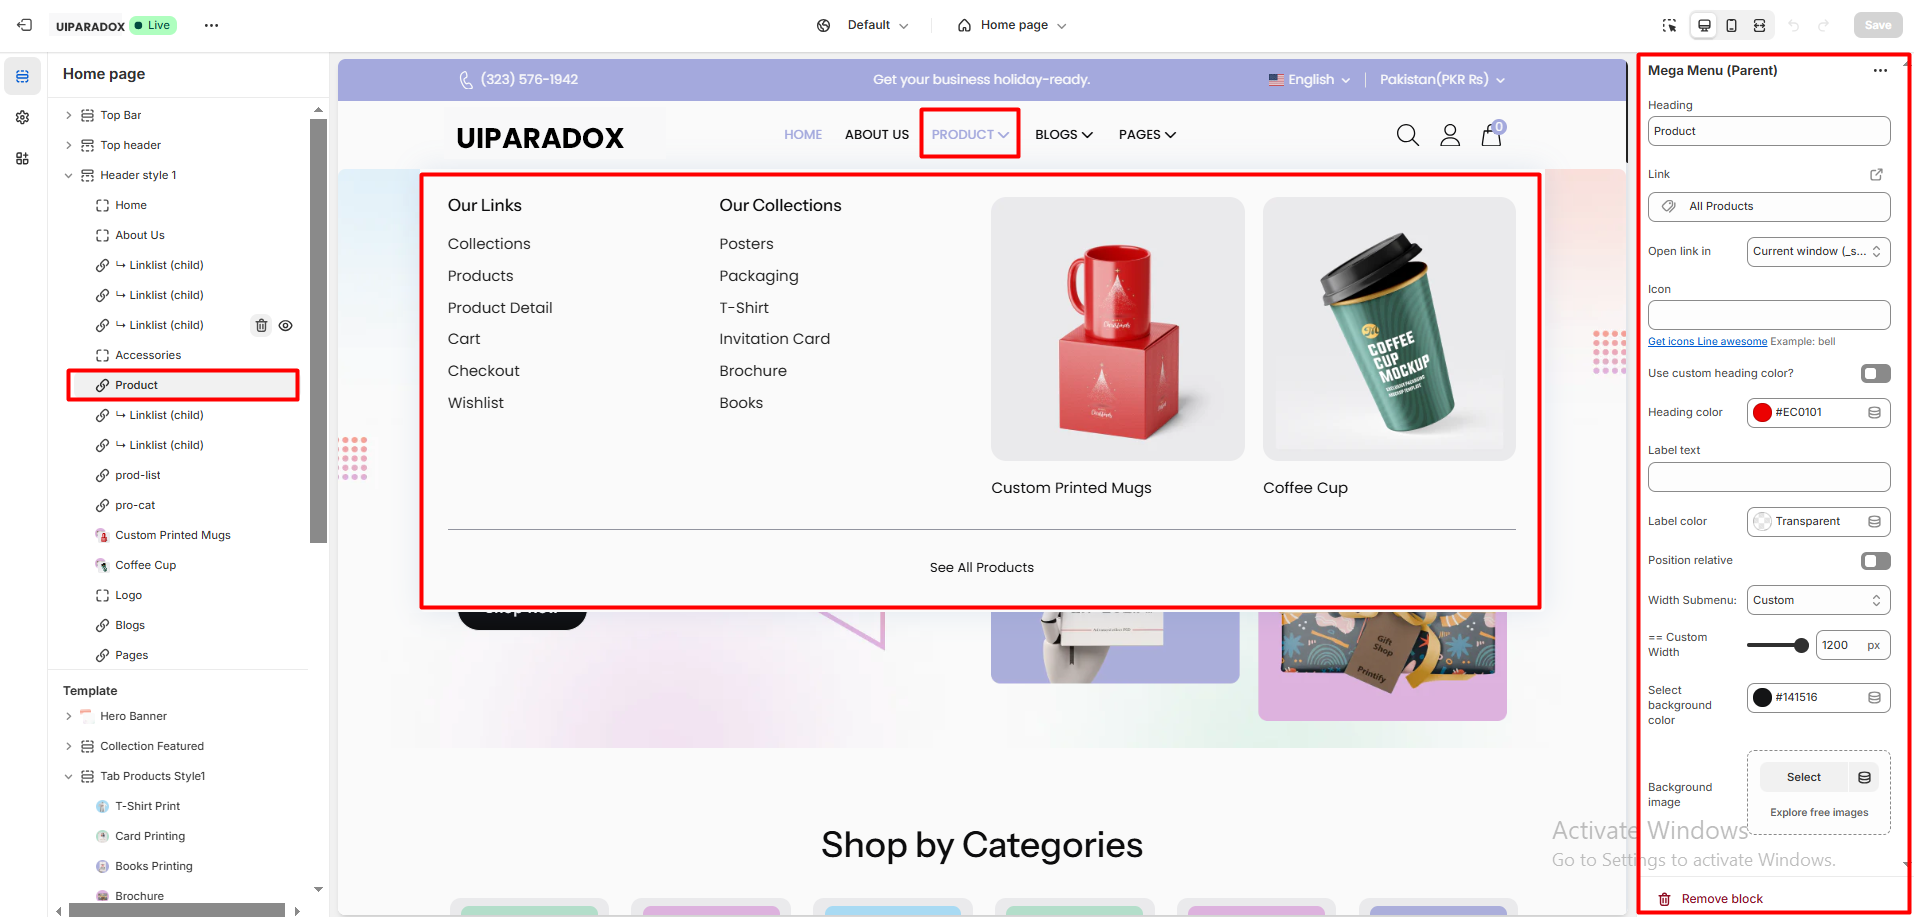The height and width of the screenshot is (917, 1914).
Task: Turn on the Position relative toggle
Action: click(1875, 560)
